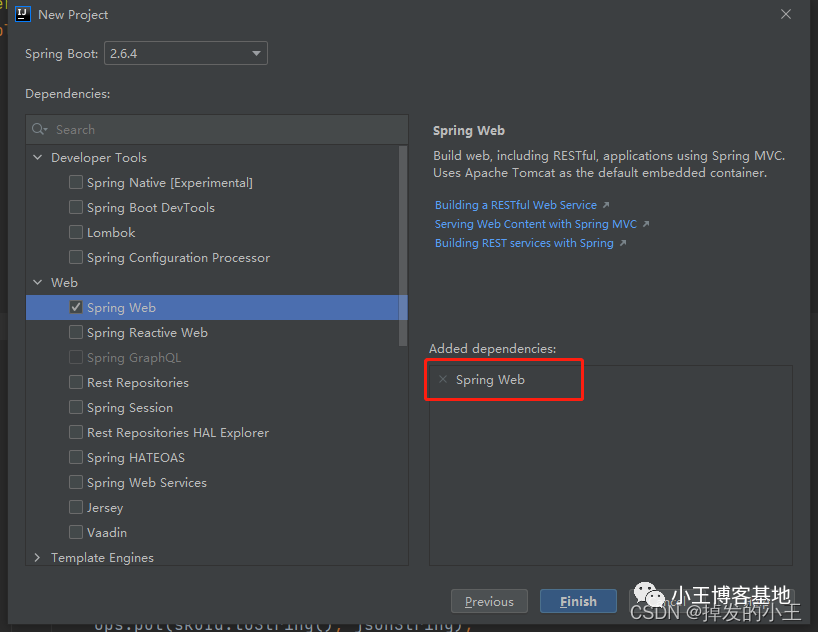The height and width of the screenshot is (632, 818).
Task: Click arrow icon next to Building REST services link
Action: pos(622,243)
